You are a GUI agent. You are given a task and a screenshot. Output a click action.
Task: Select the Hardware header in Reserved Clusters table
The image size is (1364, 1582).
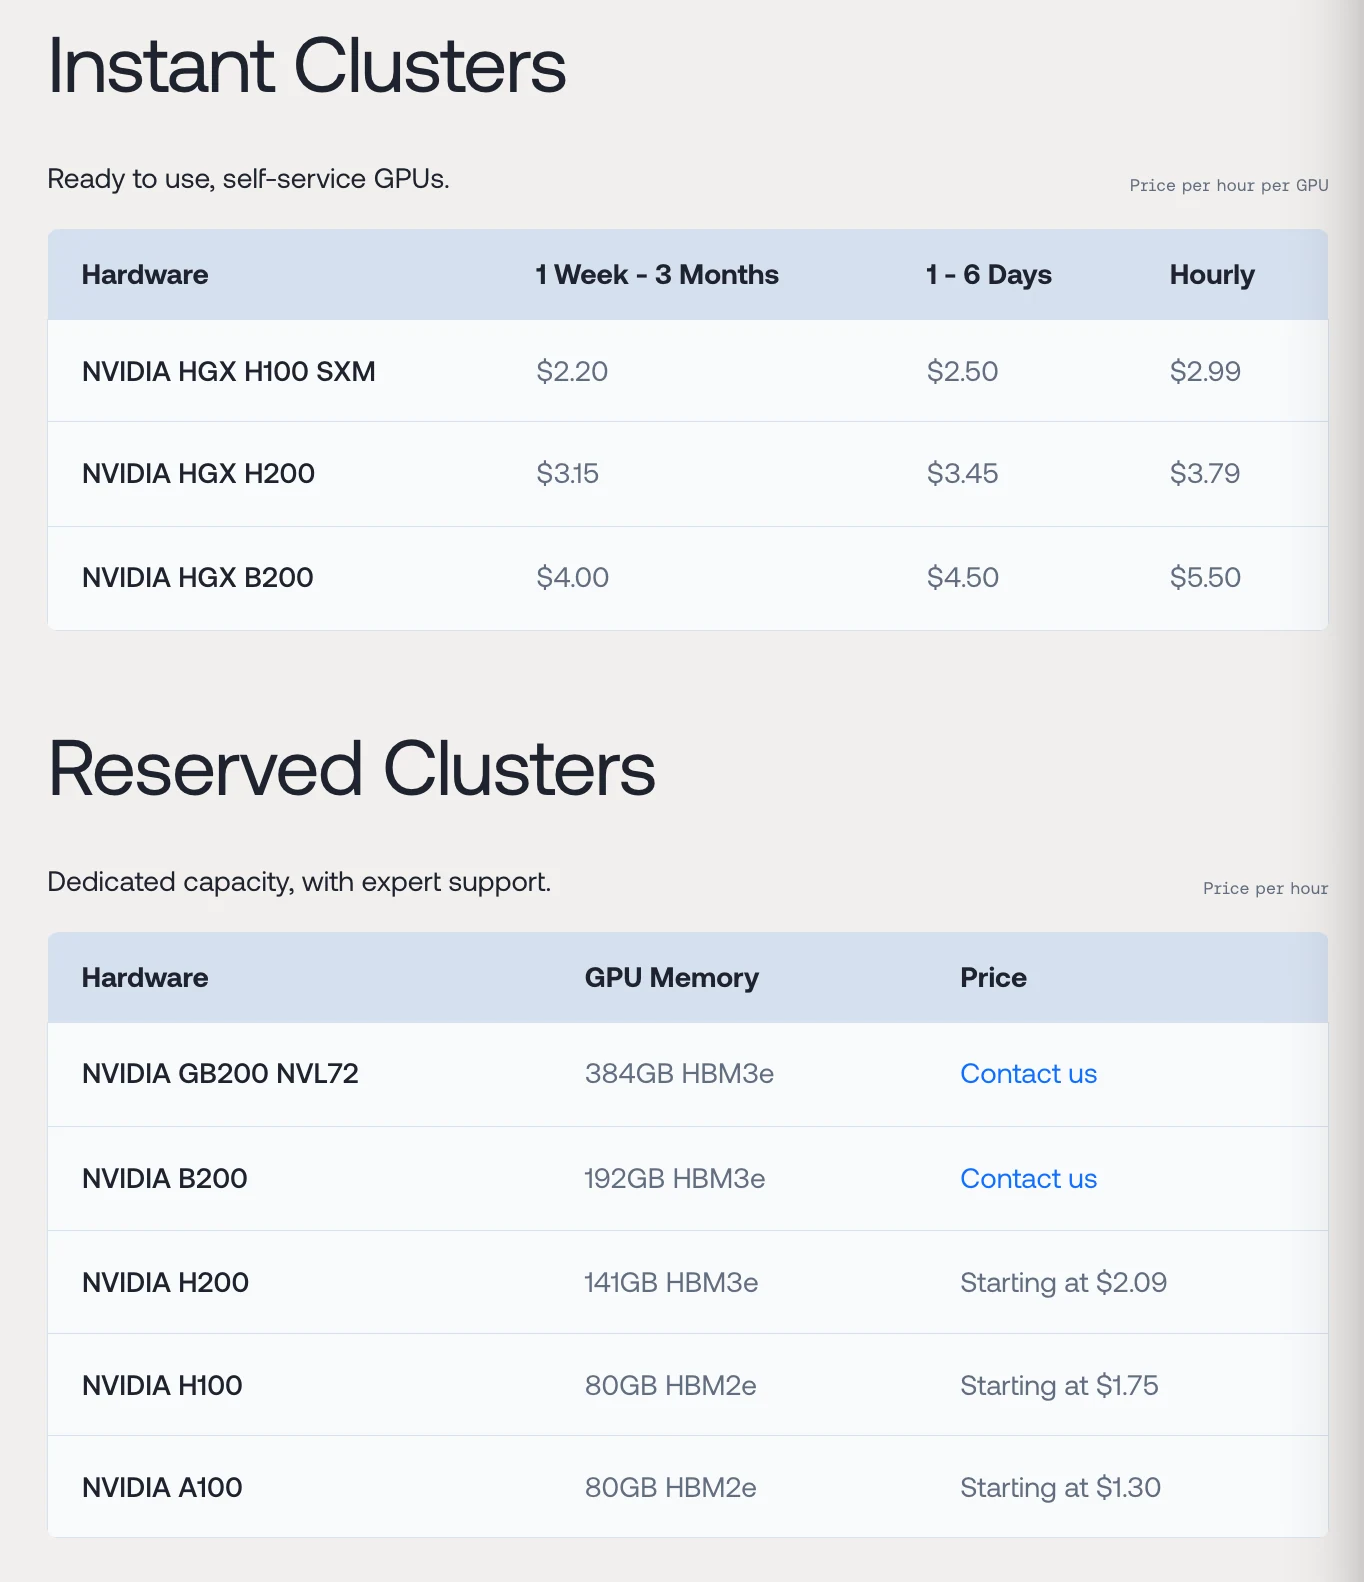click(x=145, y=978)
